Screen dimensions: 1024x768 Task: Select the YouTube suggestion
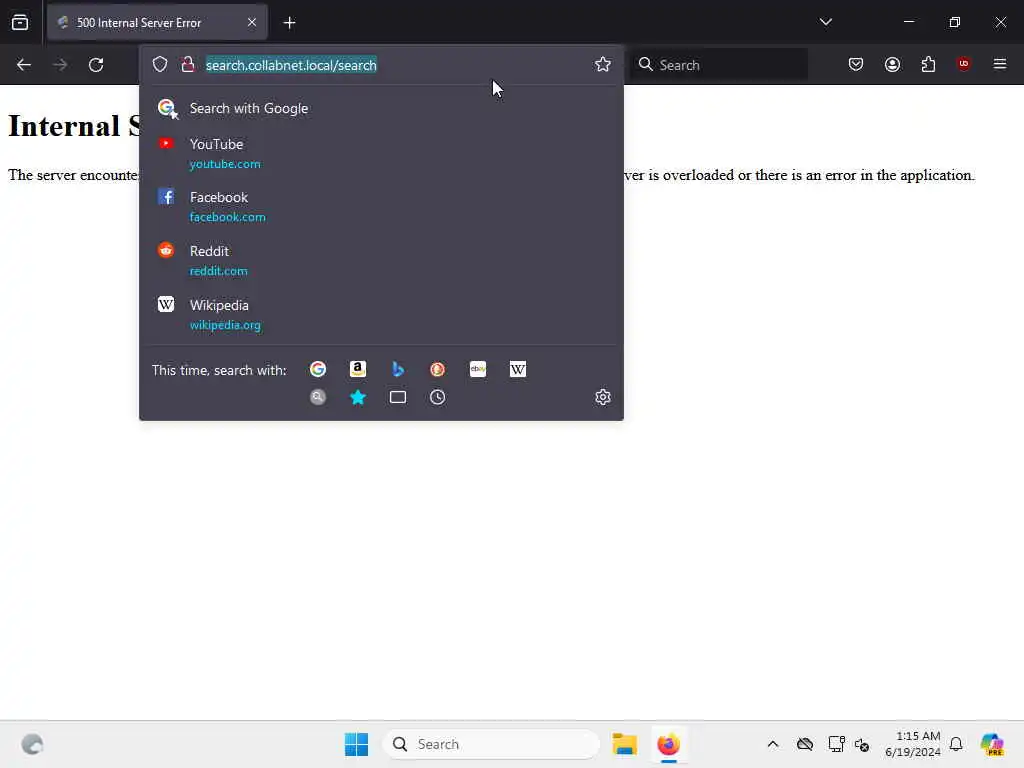pos(381,153)
